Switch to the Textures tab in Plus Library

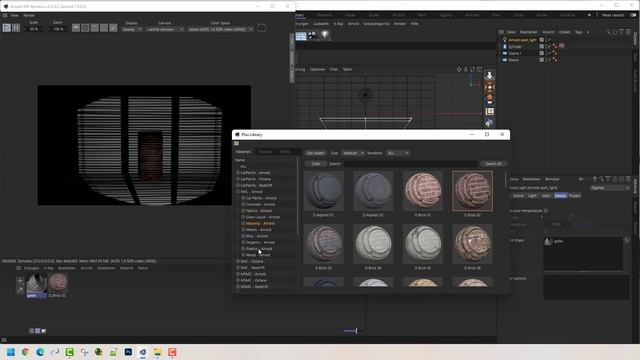tap(265, 152)
